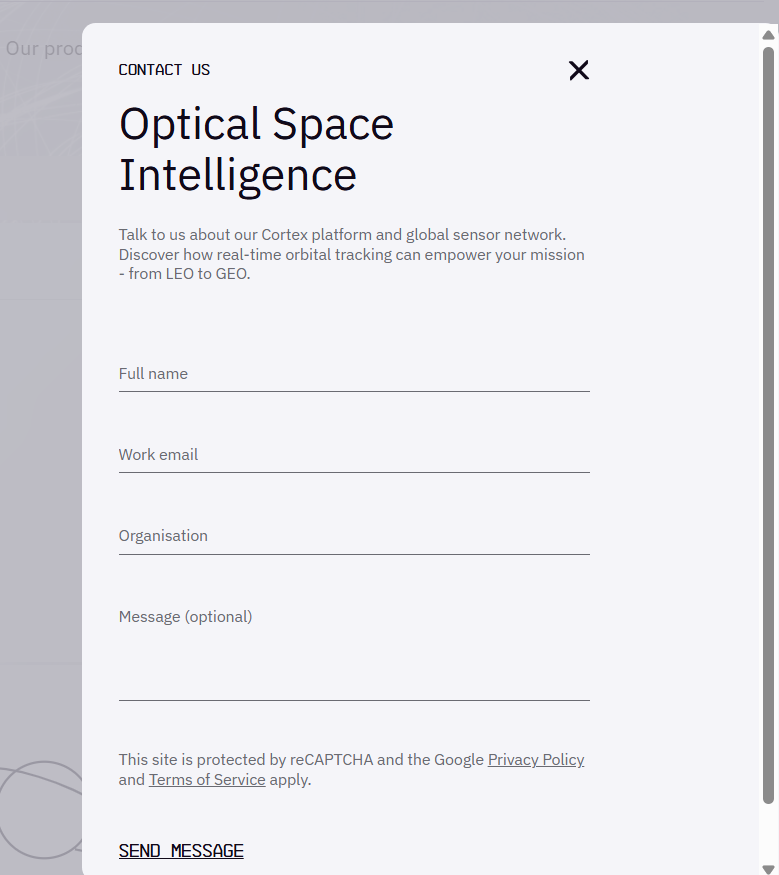Open the Google Privacy Policy link
Image resolution: width=779 pixels, height=875 pixels.
536,759
